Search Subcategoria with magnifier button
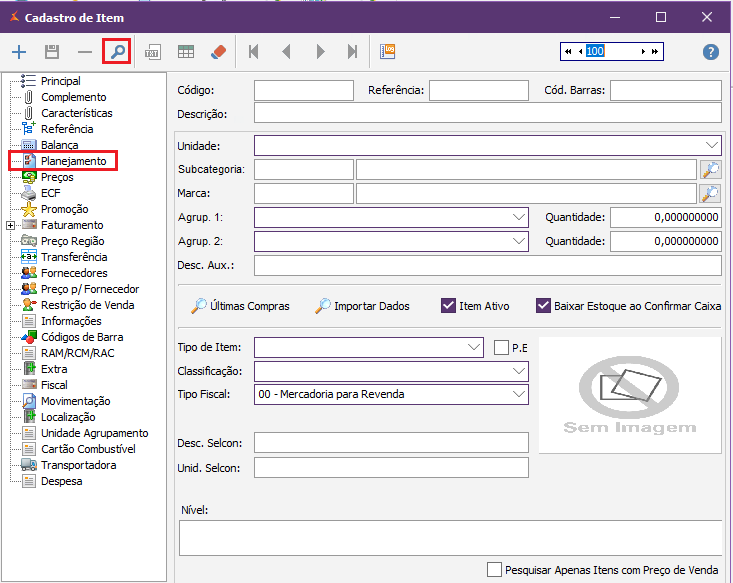 [710, 170]
